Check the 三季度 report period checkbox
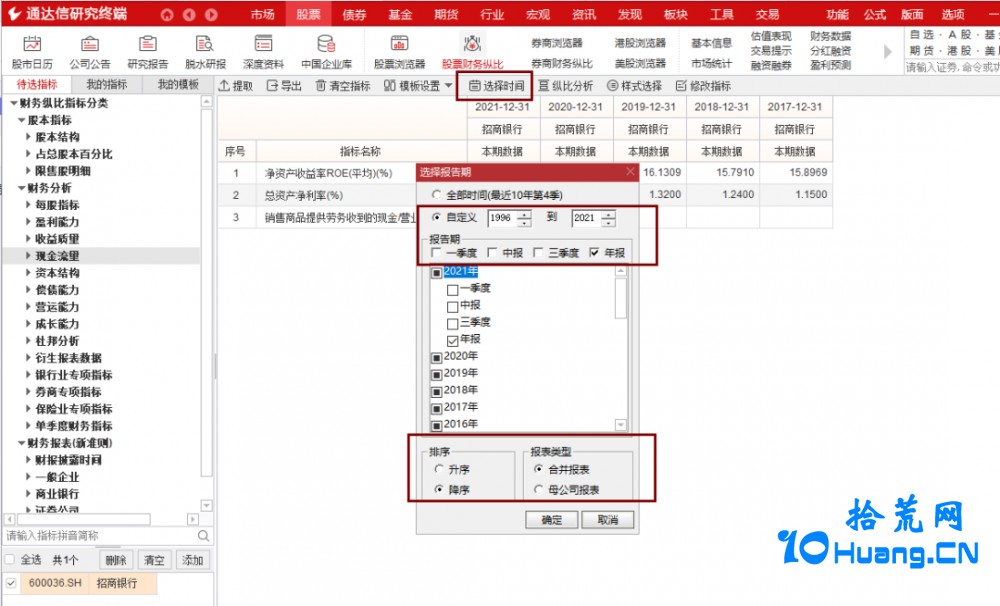The image size is (1000, 606). click(538, 253)
